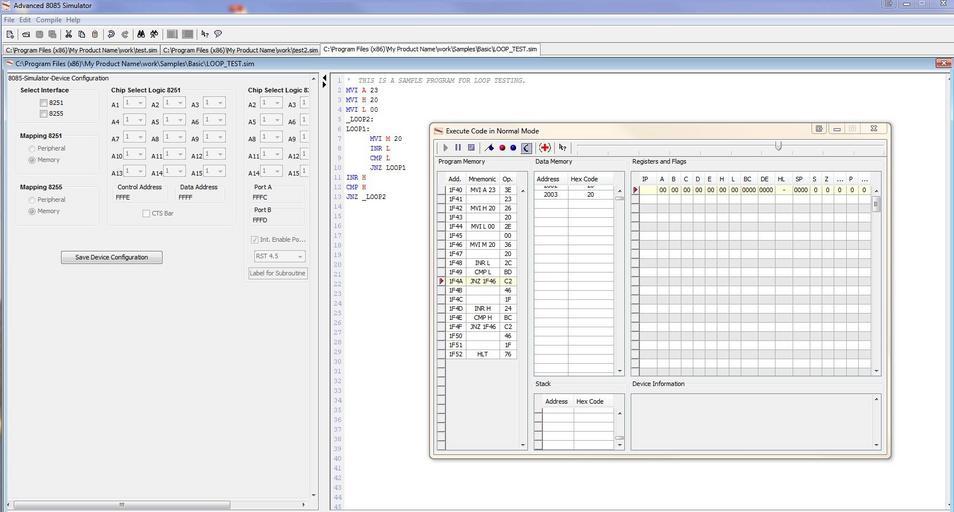Screen dimensions: 954x512
Task: Enable the 8255 interface checkbox
Action: coord(44,113)
